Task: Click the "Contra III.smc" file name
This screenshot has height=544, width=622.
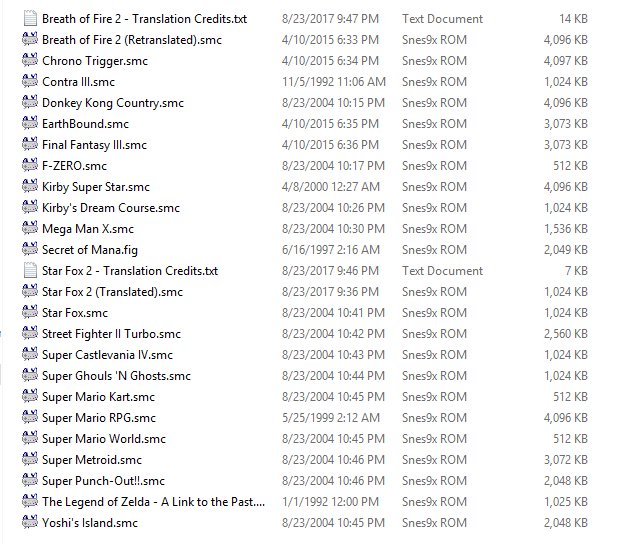Action: point(78,82)
